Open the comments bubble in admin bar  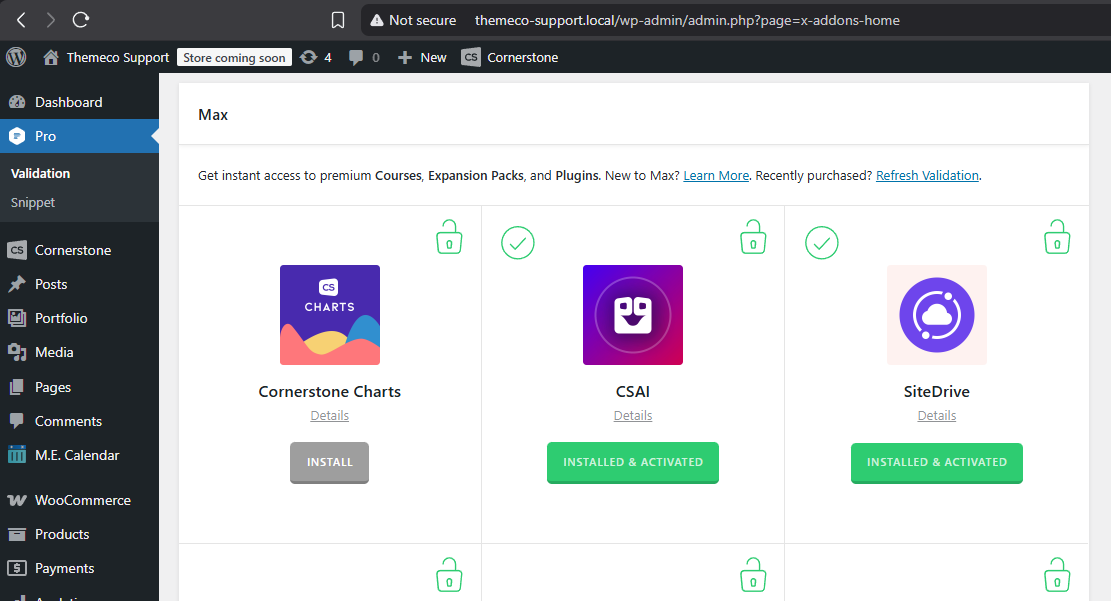tap(363, 57)
